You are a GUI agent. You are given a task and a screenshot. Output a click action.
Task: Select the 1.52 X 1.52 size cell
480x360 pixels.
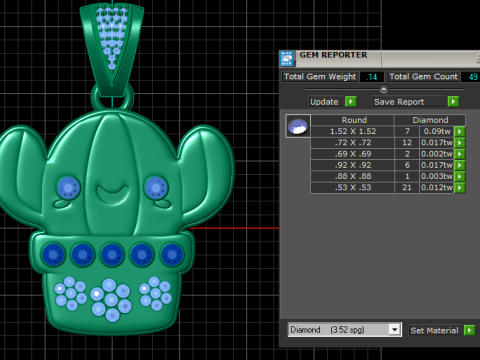click(353, 131)
